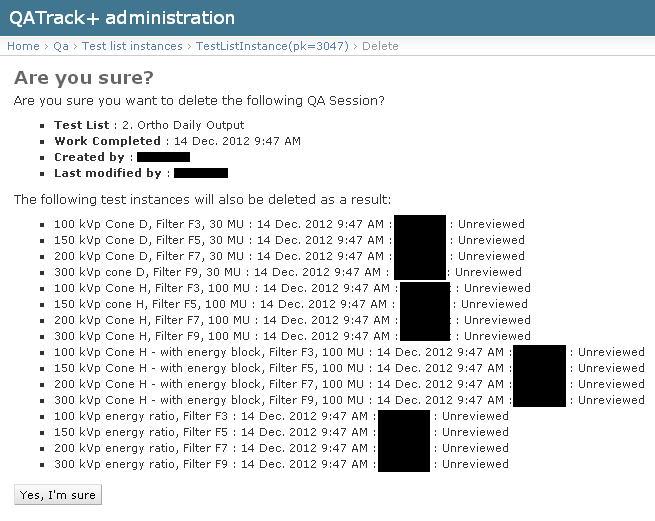Click the redacted Created by user
Image resolution: width=655 pixels, height=521 pixels.
(x=163, y=157)
